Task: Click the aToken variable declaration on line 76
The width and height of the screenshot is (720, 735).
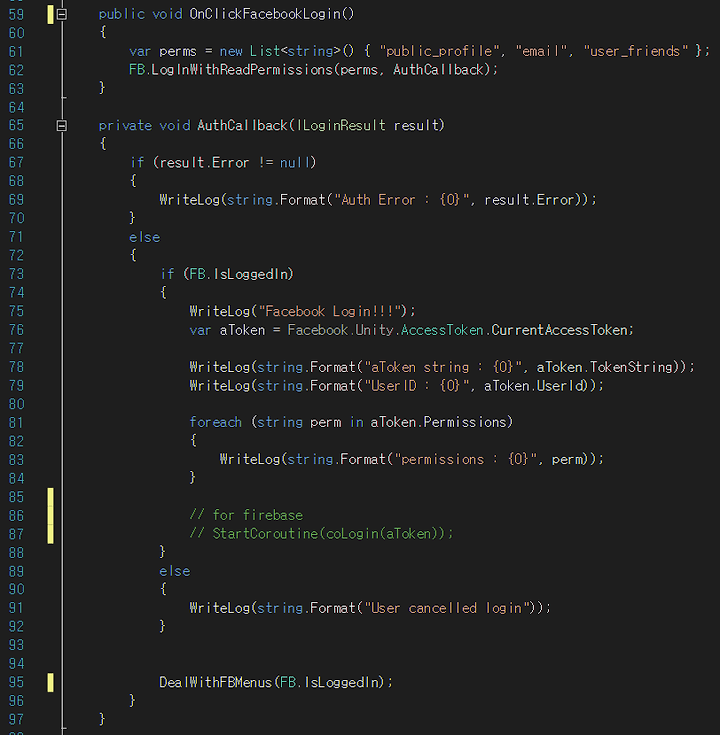Action: [x=242, y=330]
